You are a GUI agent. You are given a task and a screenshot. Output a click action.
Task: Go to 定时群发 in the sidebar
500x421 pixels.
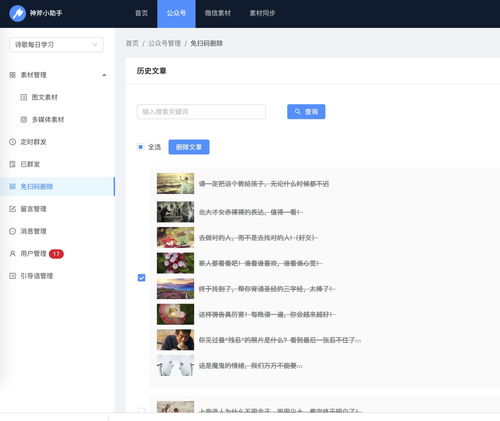pyautogui.click(x=33, y=142)
